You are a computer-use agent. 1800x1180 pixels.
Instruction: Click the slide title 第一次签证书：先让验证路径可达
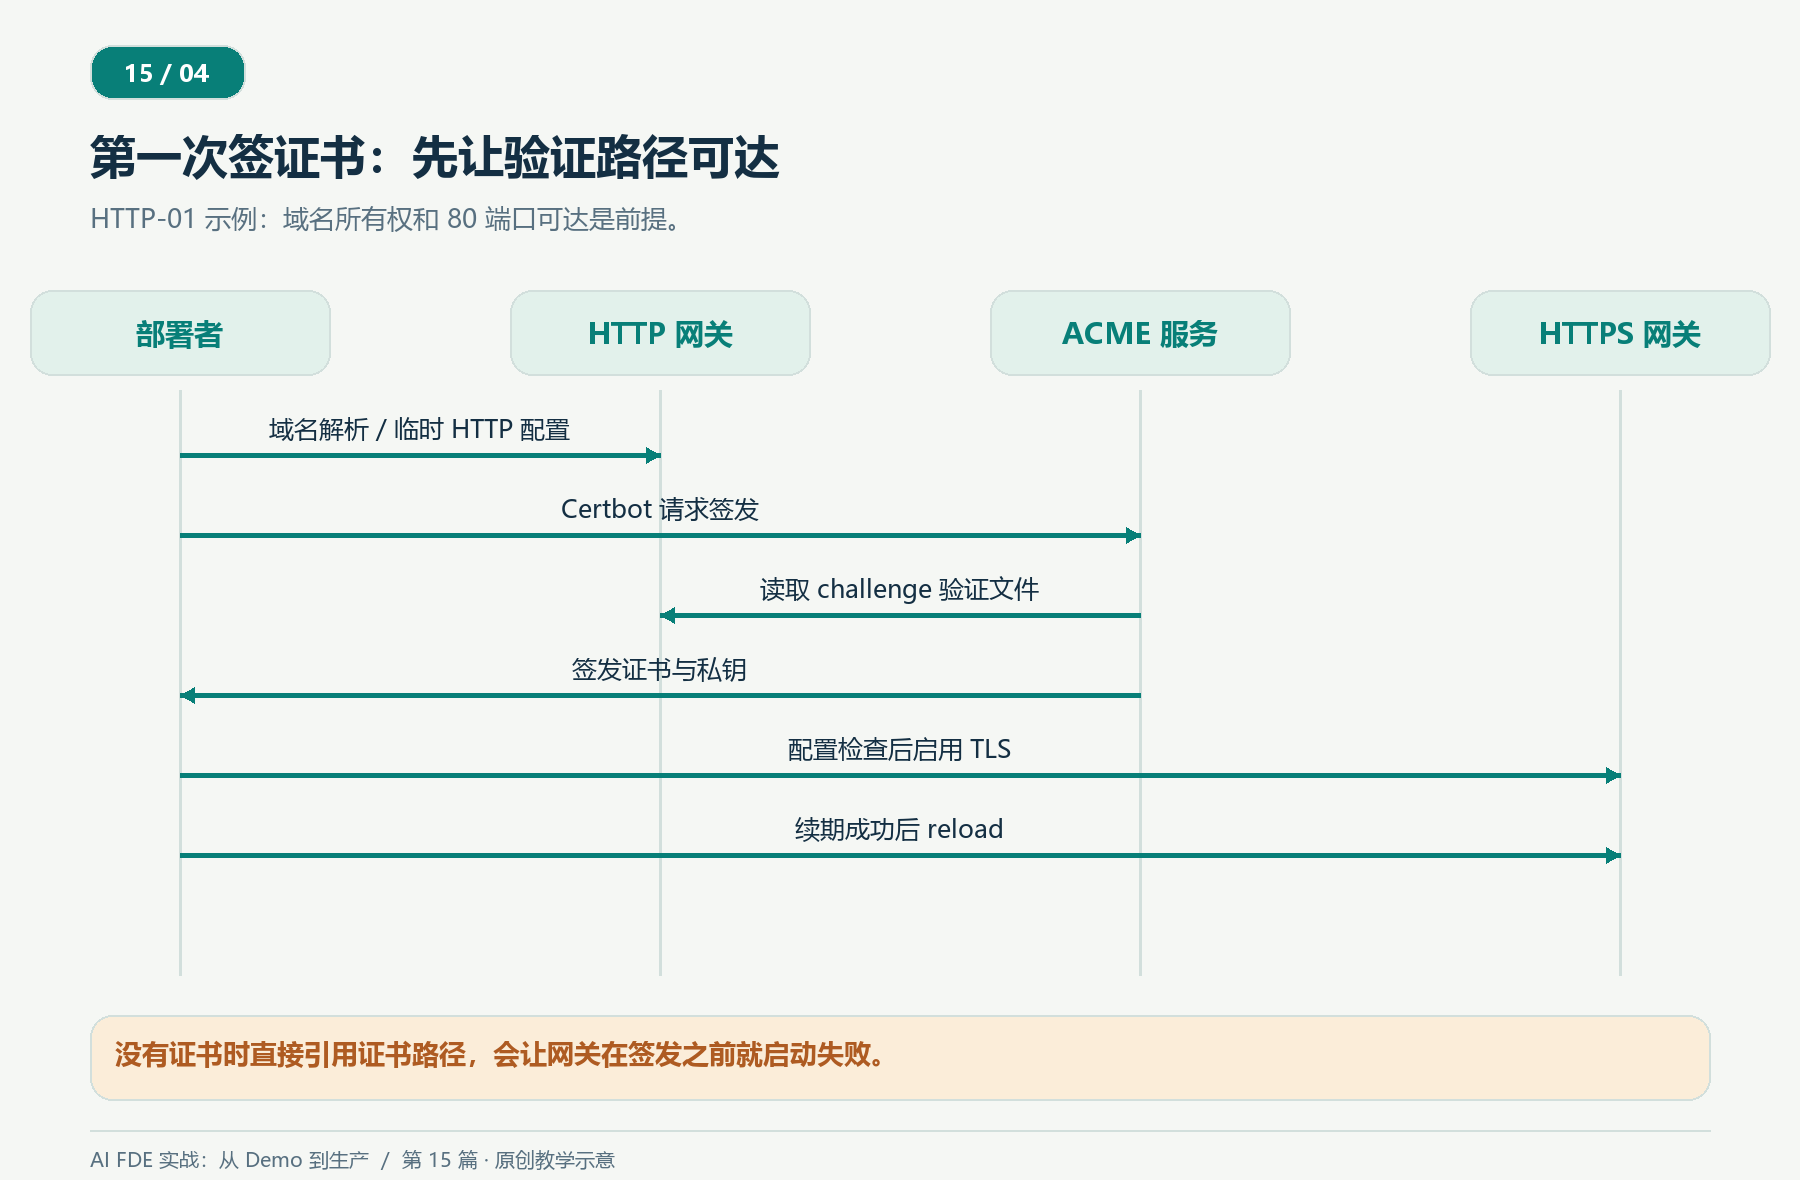coord(434,158)
